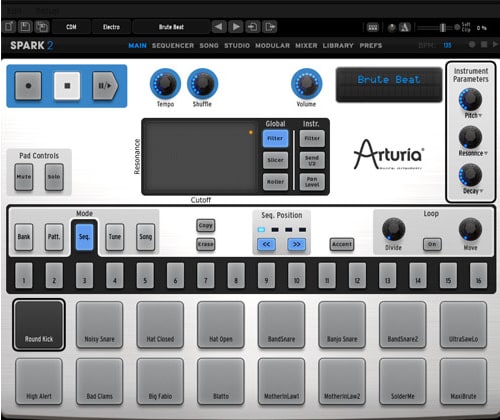Click the Copy button

pos(206,226)
